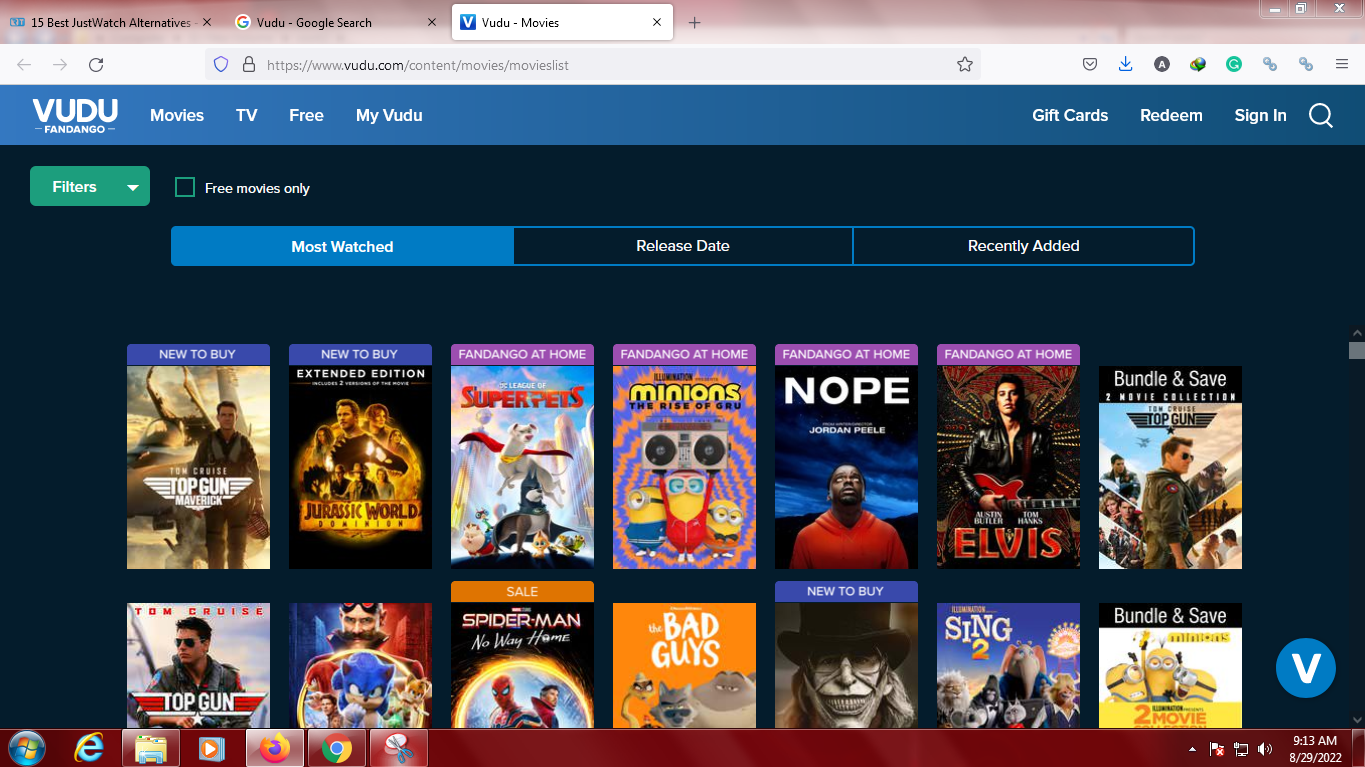Open the Sing 2 poster

1008,665
